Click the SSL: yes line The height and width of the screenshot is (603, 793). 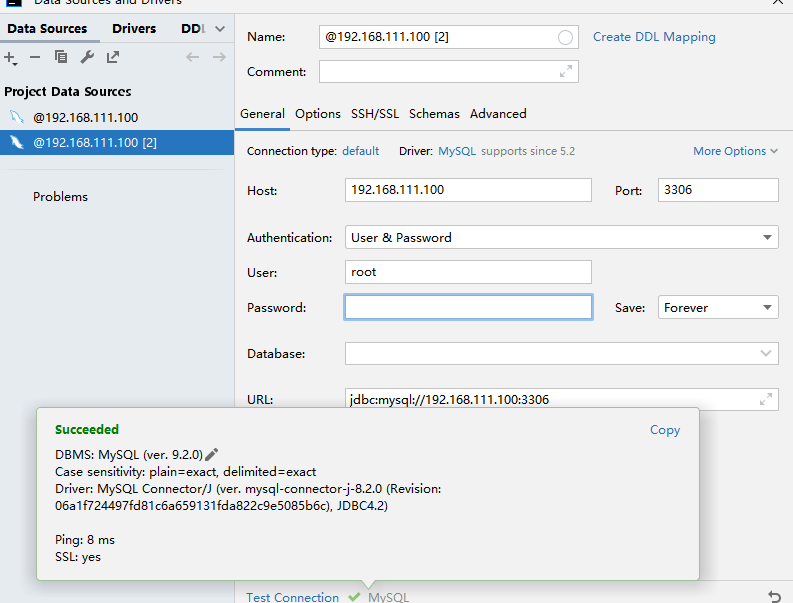coord(78,557)
